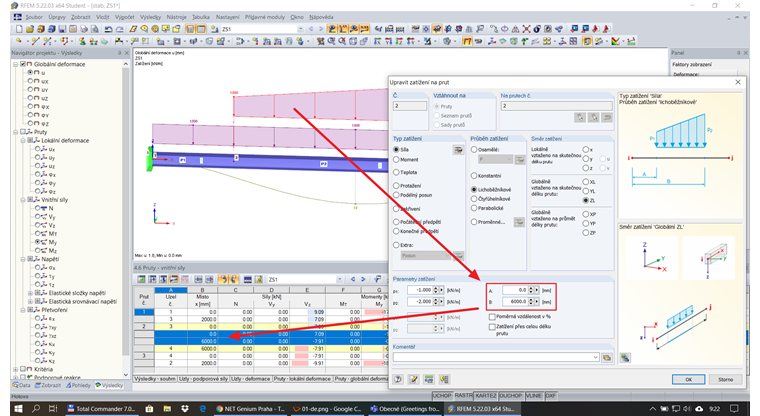Image resolution: width=760 pixels, height=416 pixels.
Task: Click view mode icon under preview
Action: tap(625, 358)
